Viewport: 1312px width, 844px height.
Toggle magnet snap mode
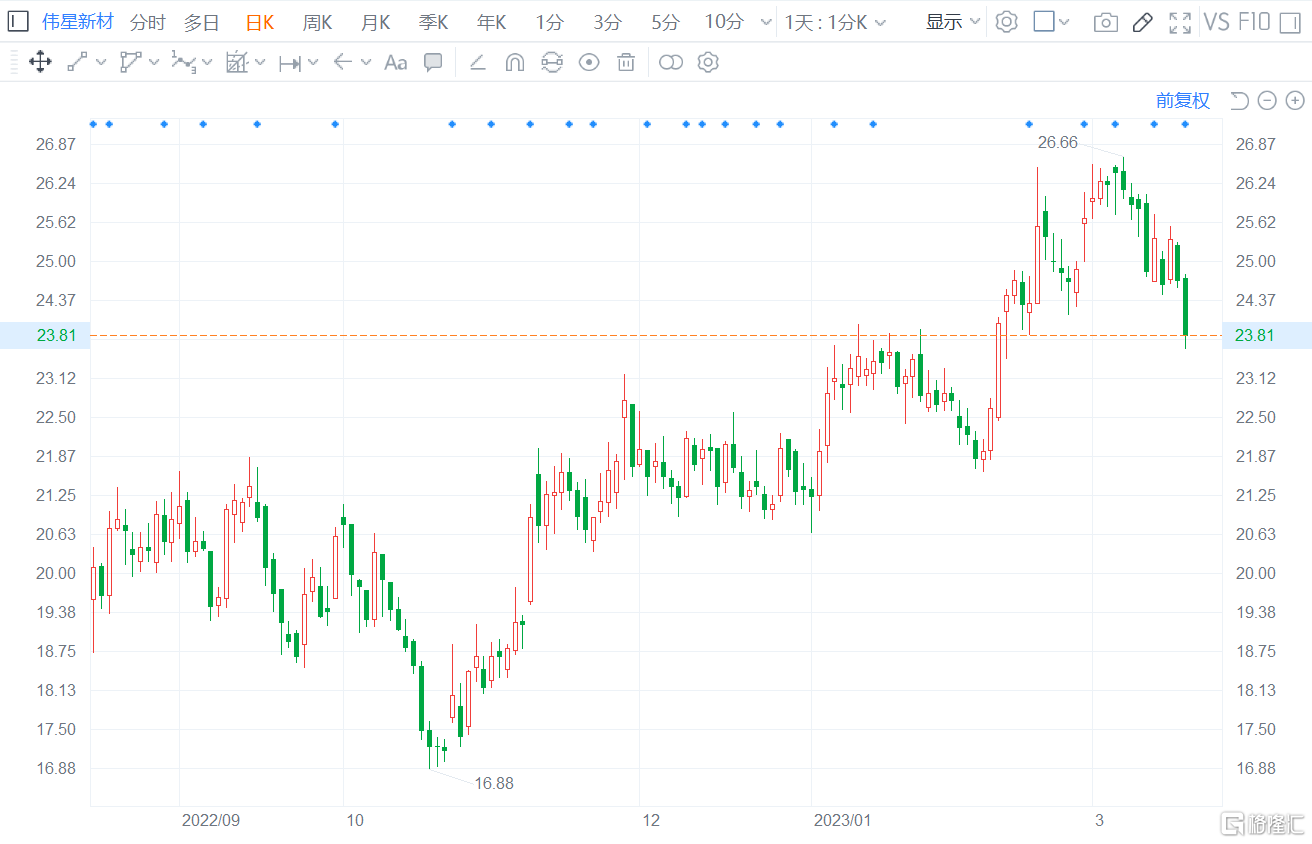(x=515, y=62)
